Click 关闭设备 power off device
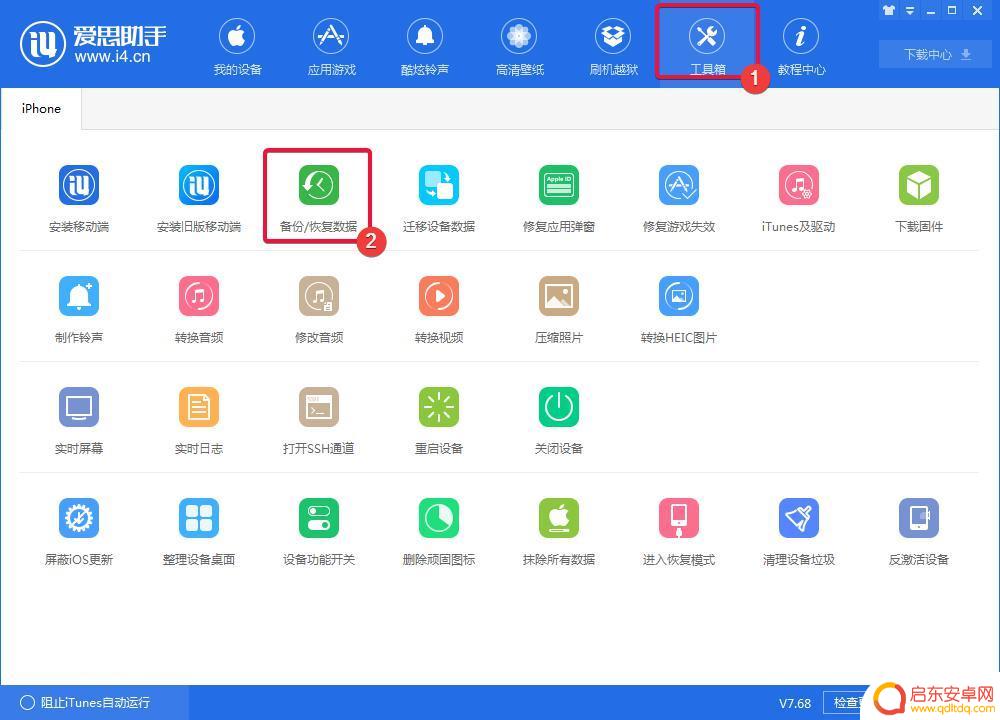Screen dimensions: 1000x720 559,420
